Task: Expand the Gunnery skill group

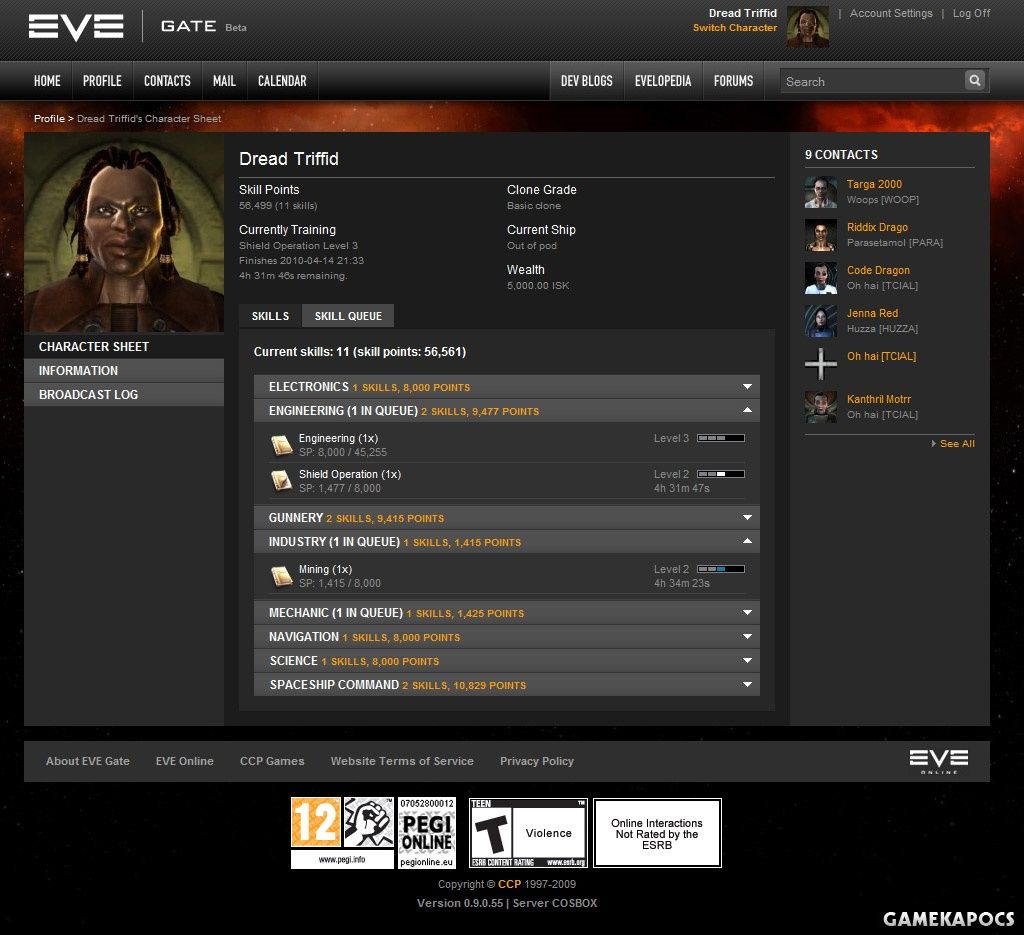Action: point(507,518)
